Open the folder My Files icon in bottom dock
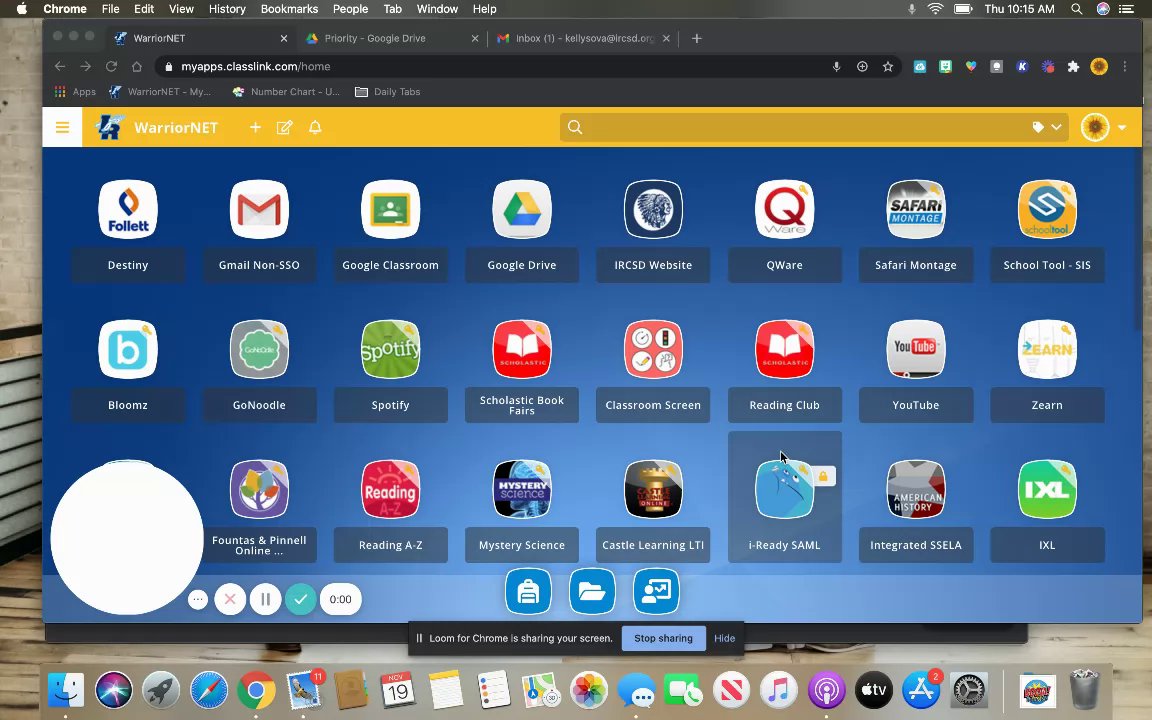This screenshot has width=1152, height=720. [x=592, y=591]
